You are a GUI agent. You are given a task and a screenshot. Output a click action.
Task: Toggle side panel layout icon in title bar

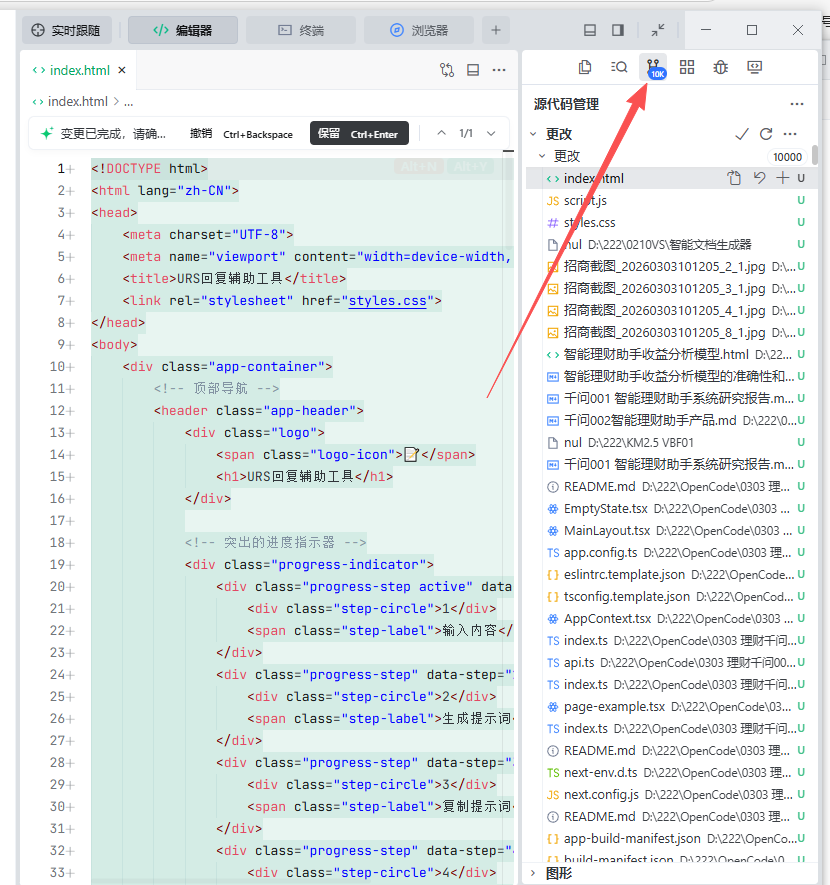tap(618, 30)
